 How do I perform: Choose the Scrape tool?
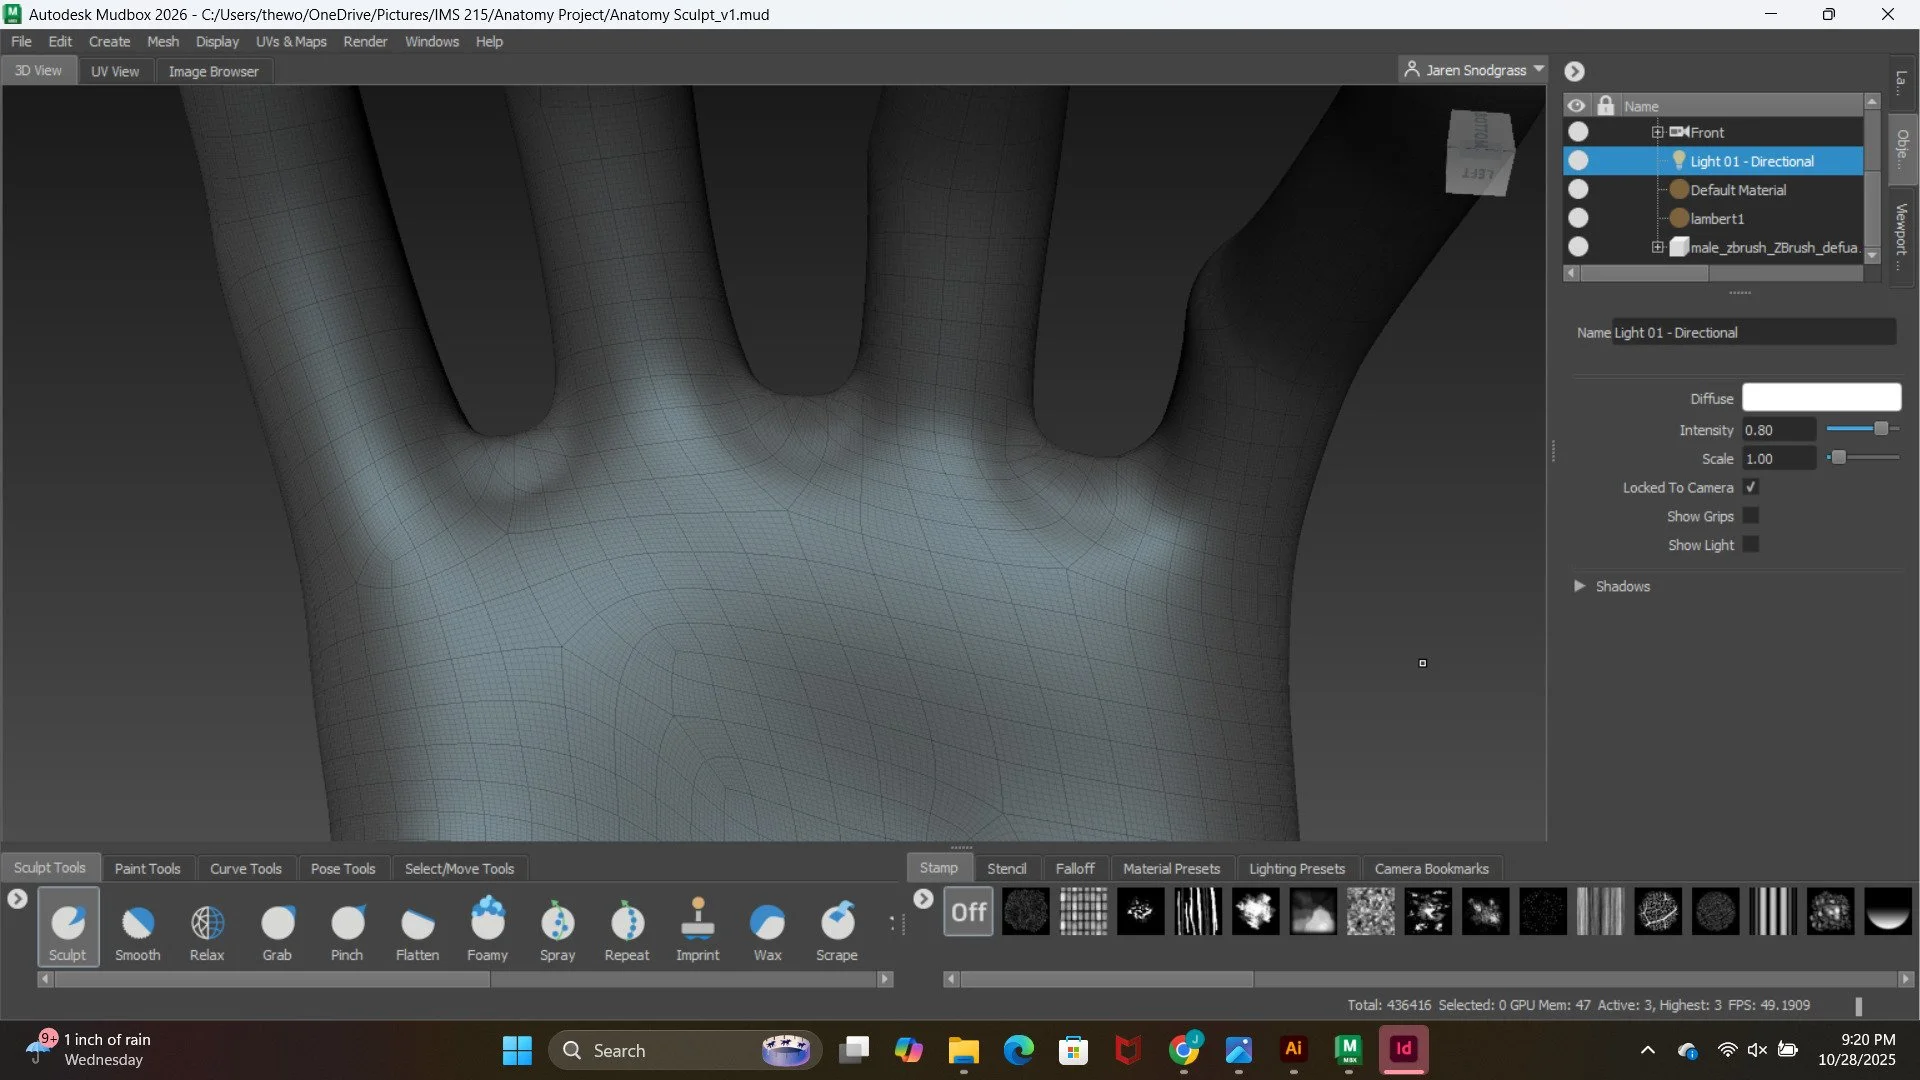coord(837,925)
